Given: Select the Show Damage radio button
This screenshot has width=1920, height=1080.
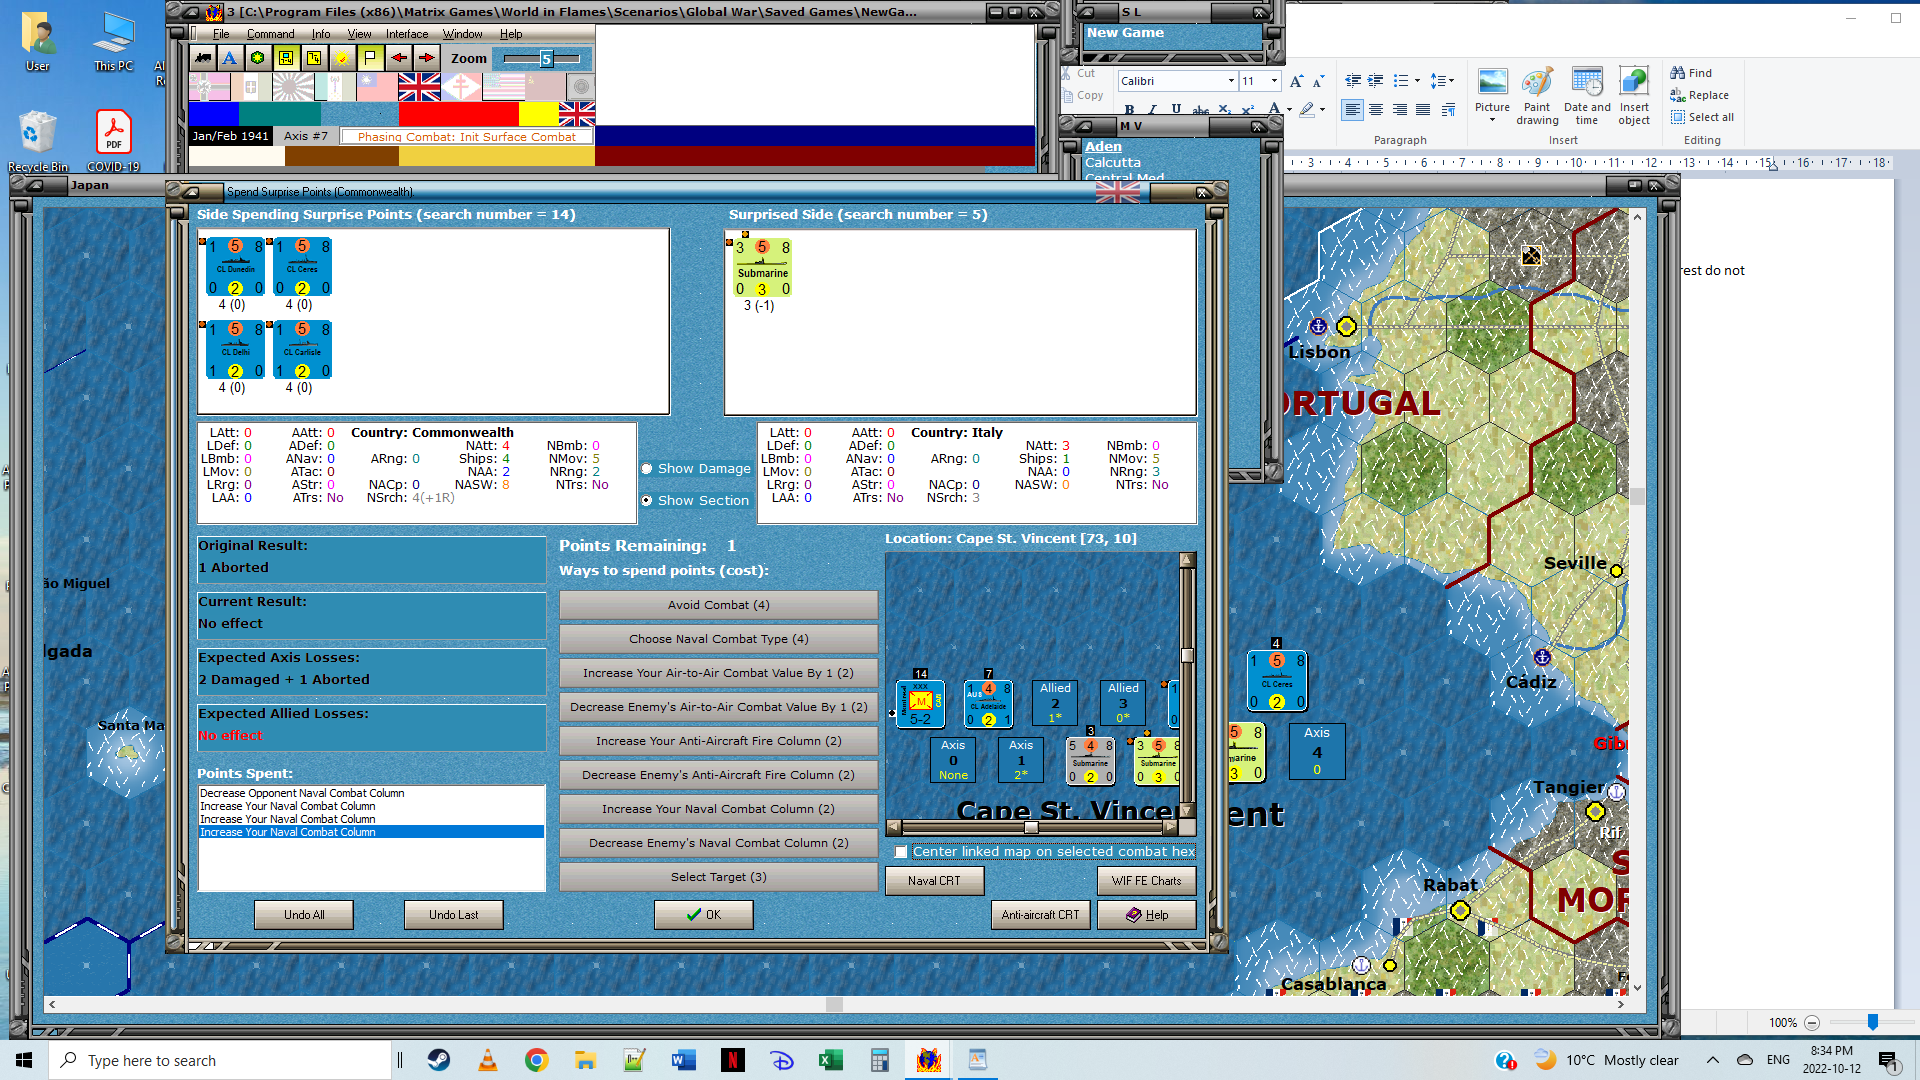Looking at the screenshot, I should coord(647,469).
